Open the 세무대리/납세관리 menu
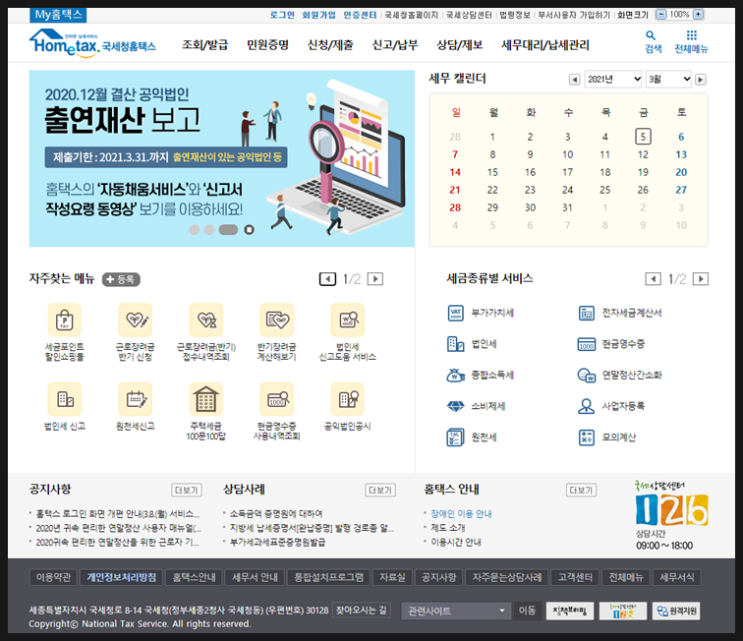This screenshot has height=641, width=743. [x=545, y=45]
